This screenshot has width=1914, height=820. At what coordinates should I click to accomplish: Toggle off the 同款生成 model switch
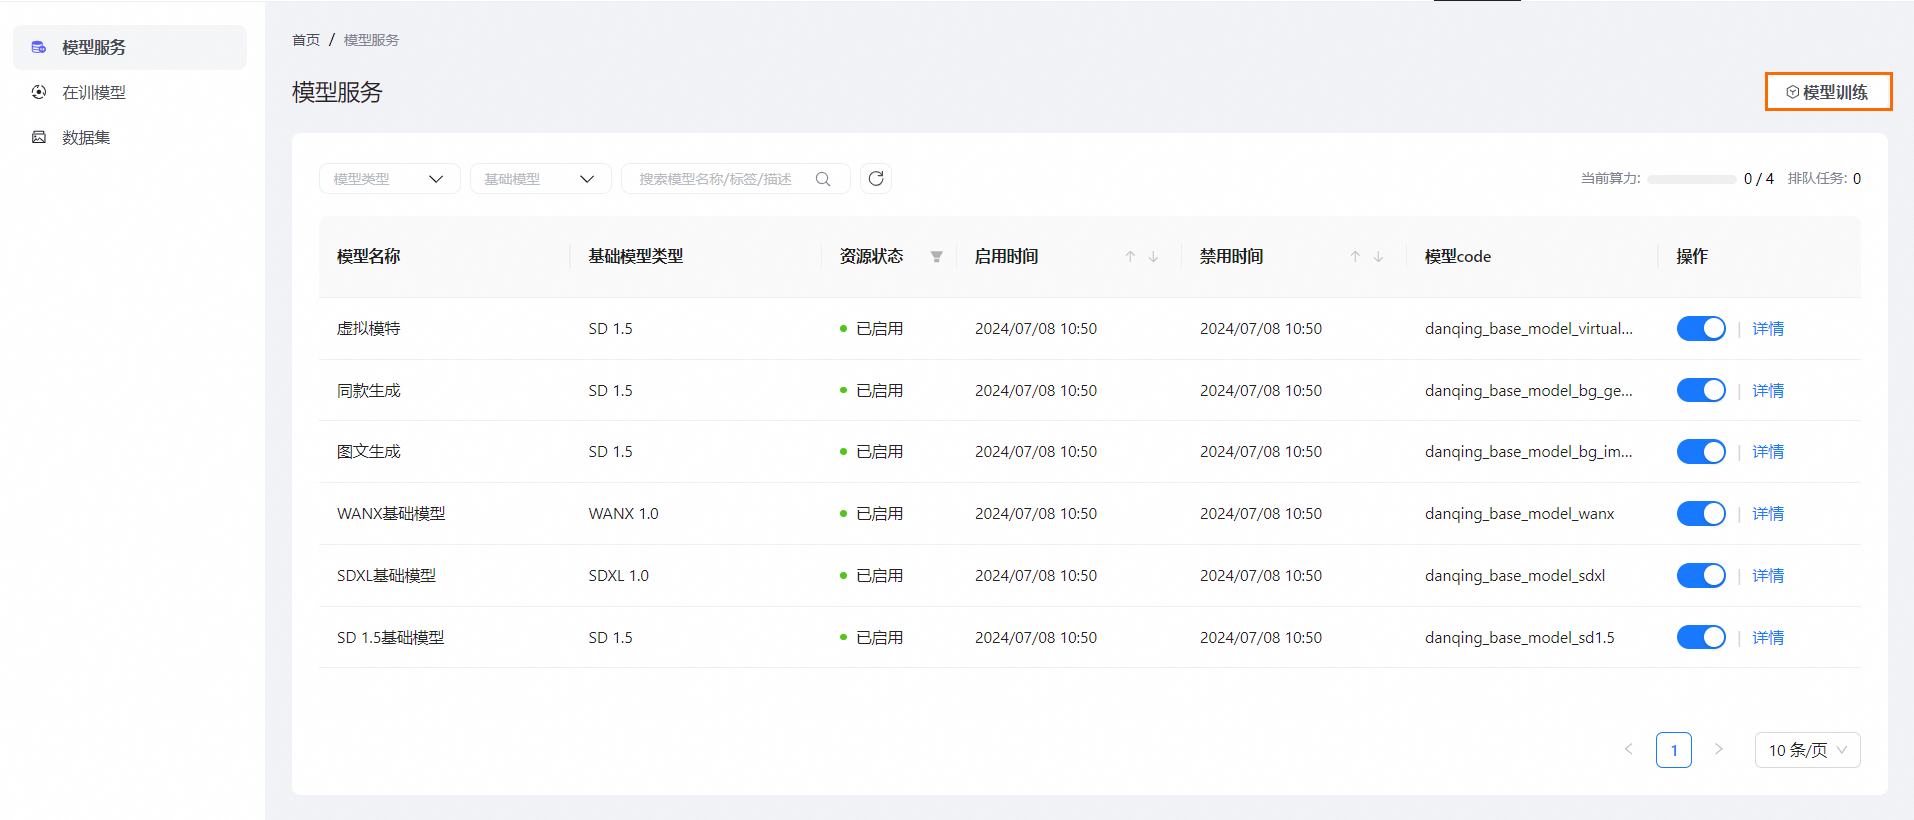pos(1701,390)
